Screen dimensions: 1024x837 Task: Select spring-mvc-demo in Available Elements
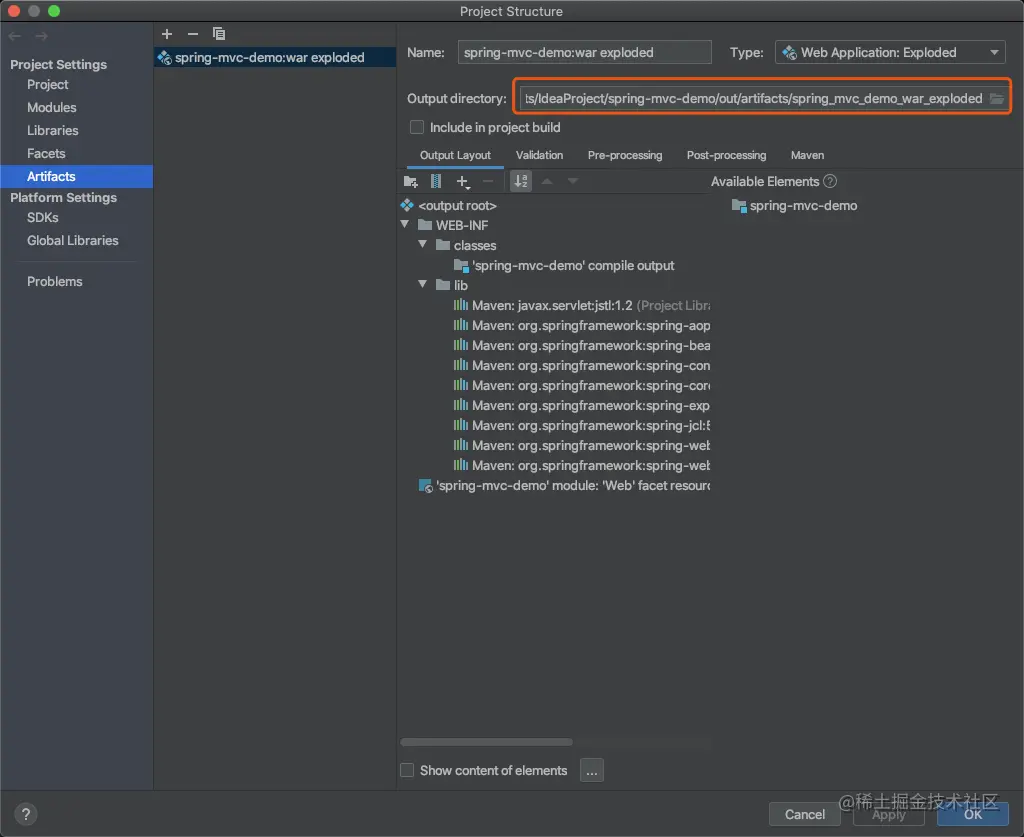pos(803,206)
